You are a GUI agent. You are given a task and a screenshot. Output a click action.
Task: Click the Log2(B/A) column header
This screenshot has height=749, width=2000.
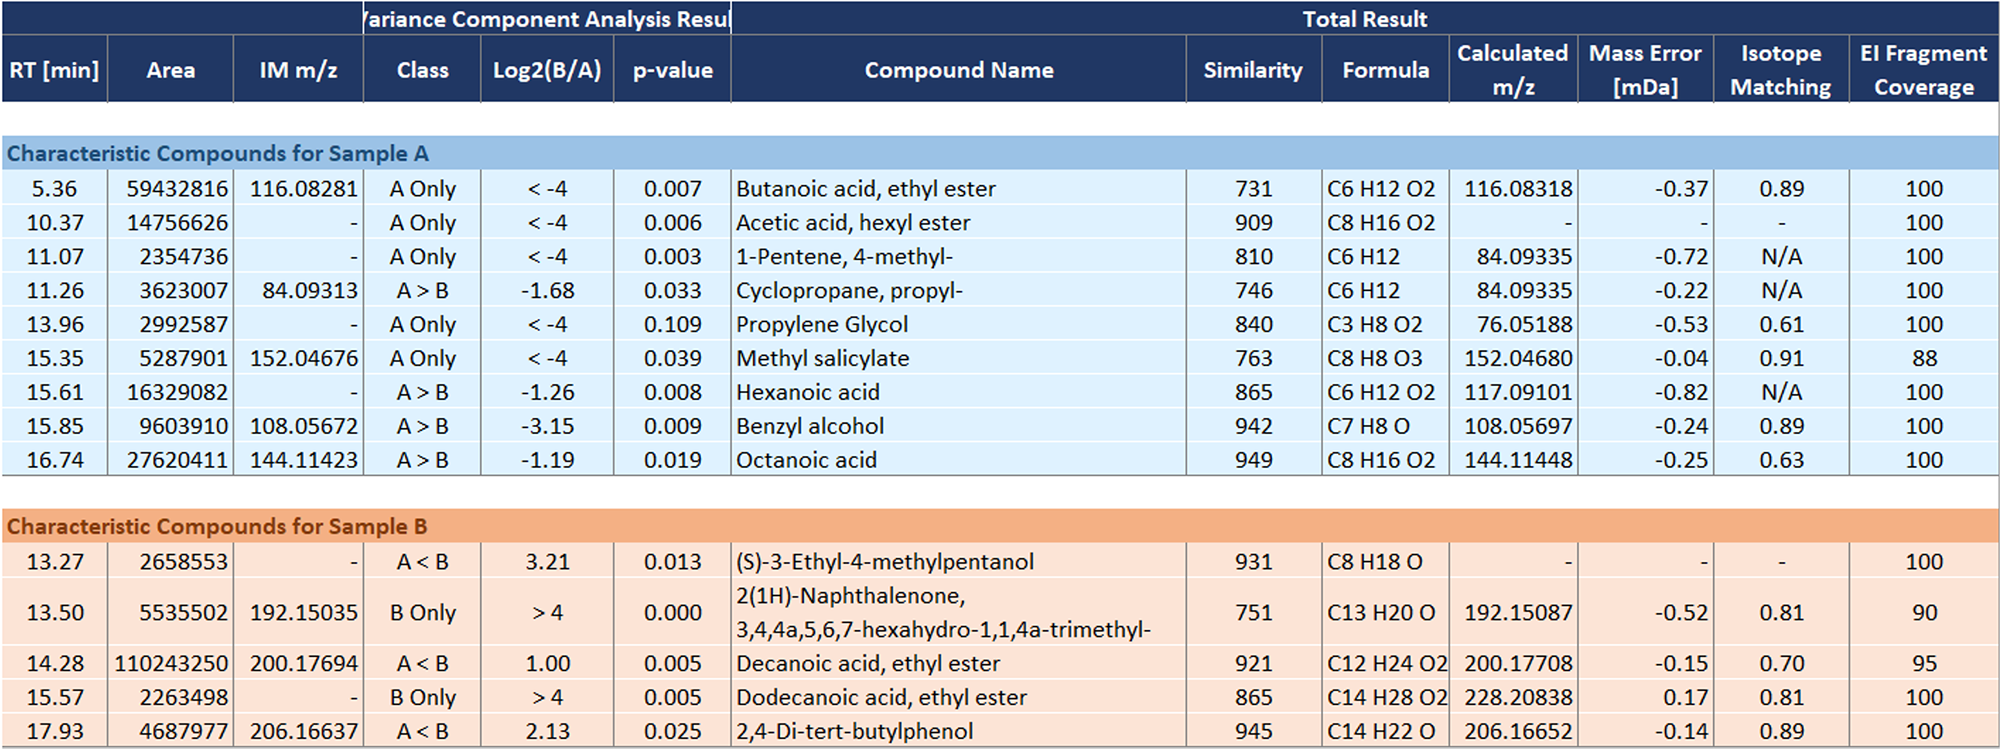click(x=547, y=70)
